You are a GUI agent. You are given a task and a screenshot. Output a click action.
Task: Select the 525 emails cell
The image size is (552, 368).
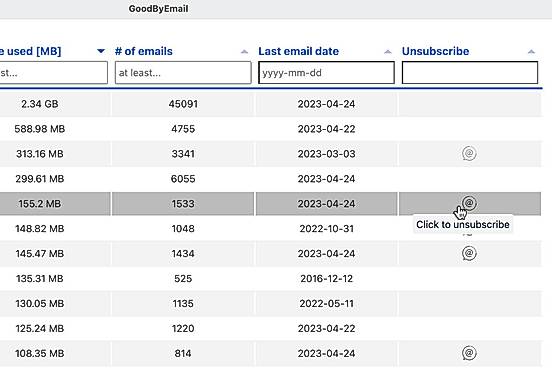183,279
